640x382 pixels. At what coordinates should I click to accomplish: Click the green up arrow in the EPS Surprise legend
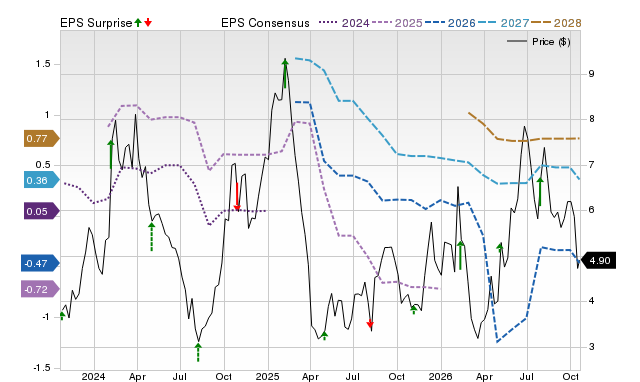pos(138,22)
